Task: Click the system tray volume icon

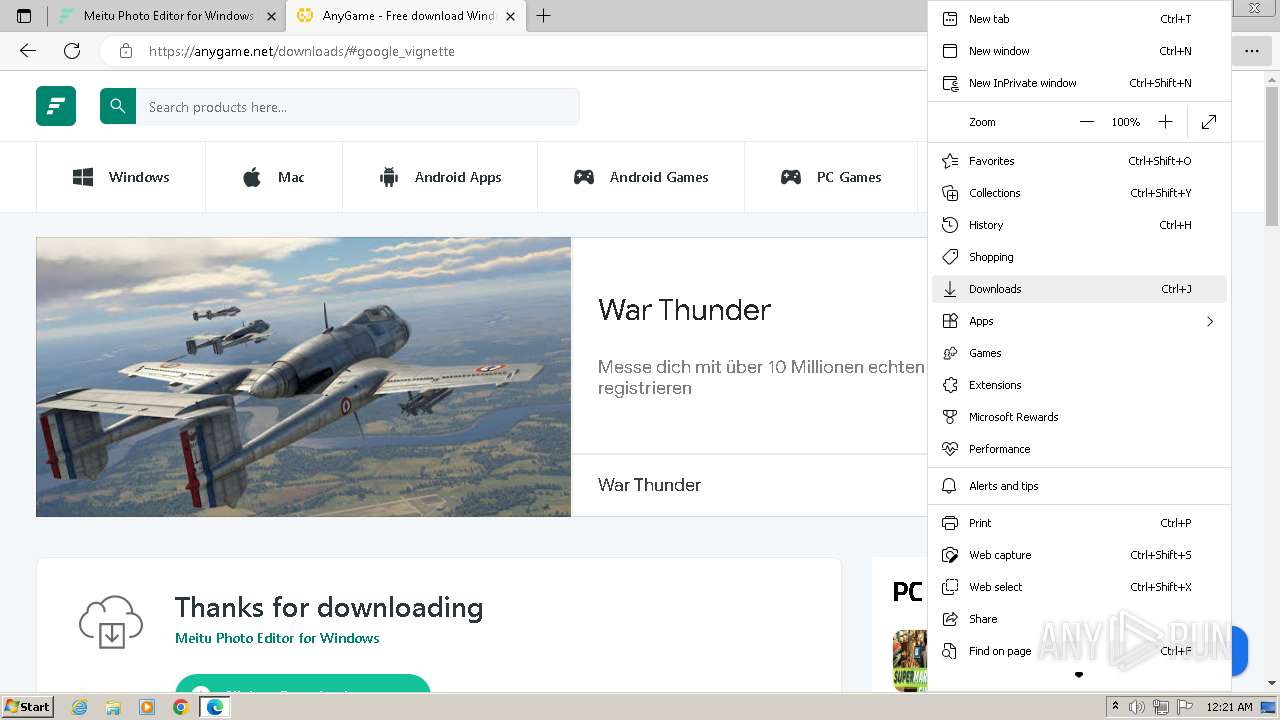Action: tap(1137, 707)
